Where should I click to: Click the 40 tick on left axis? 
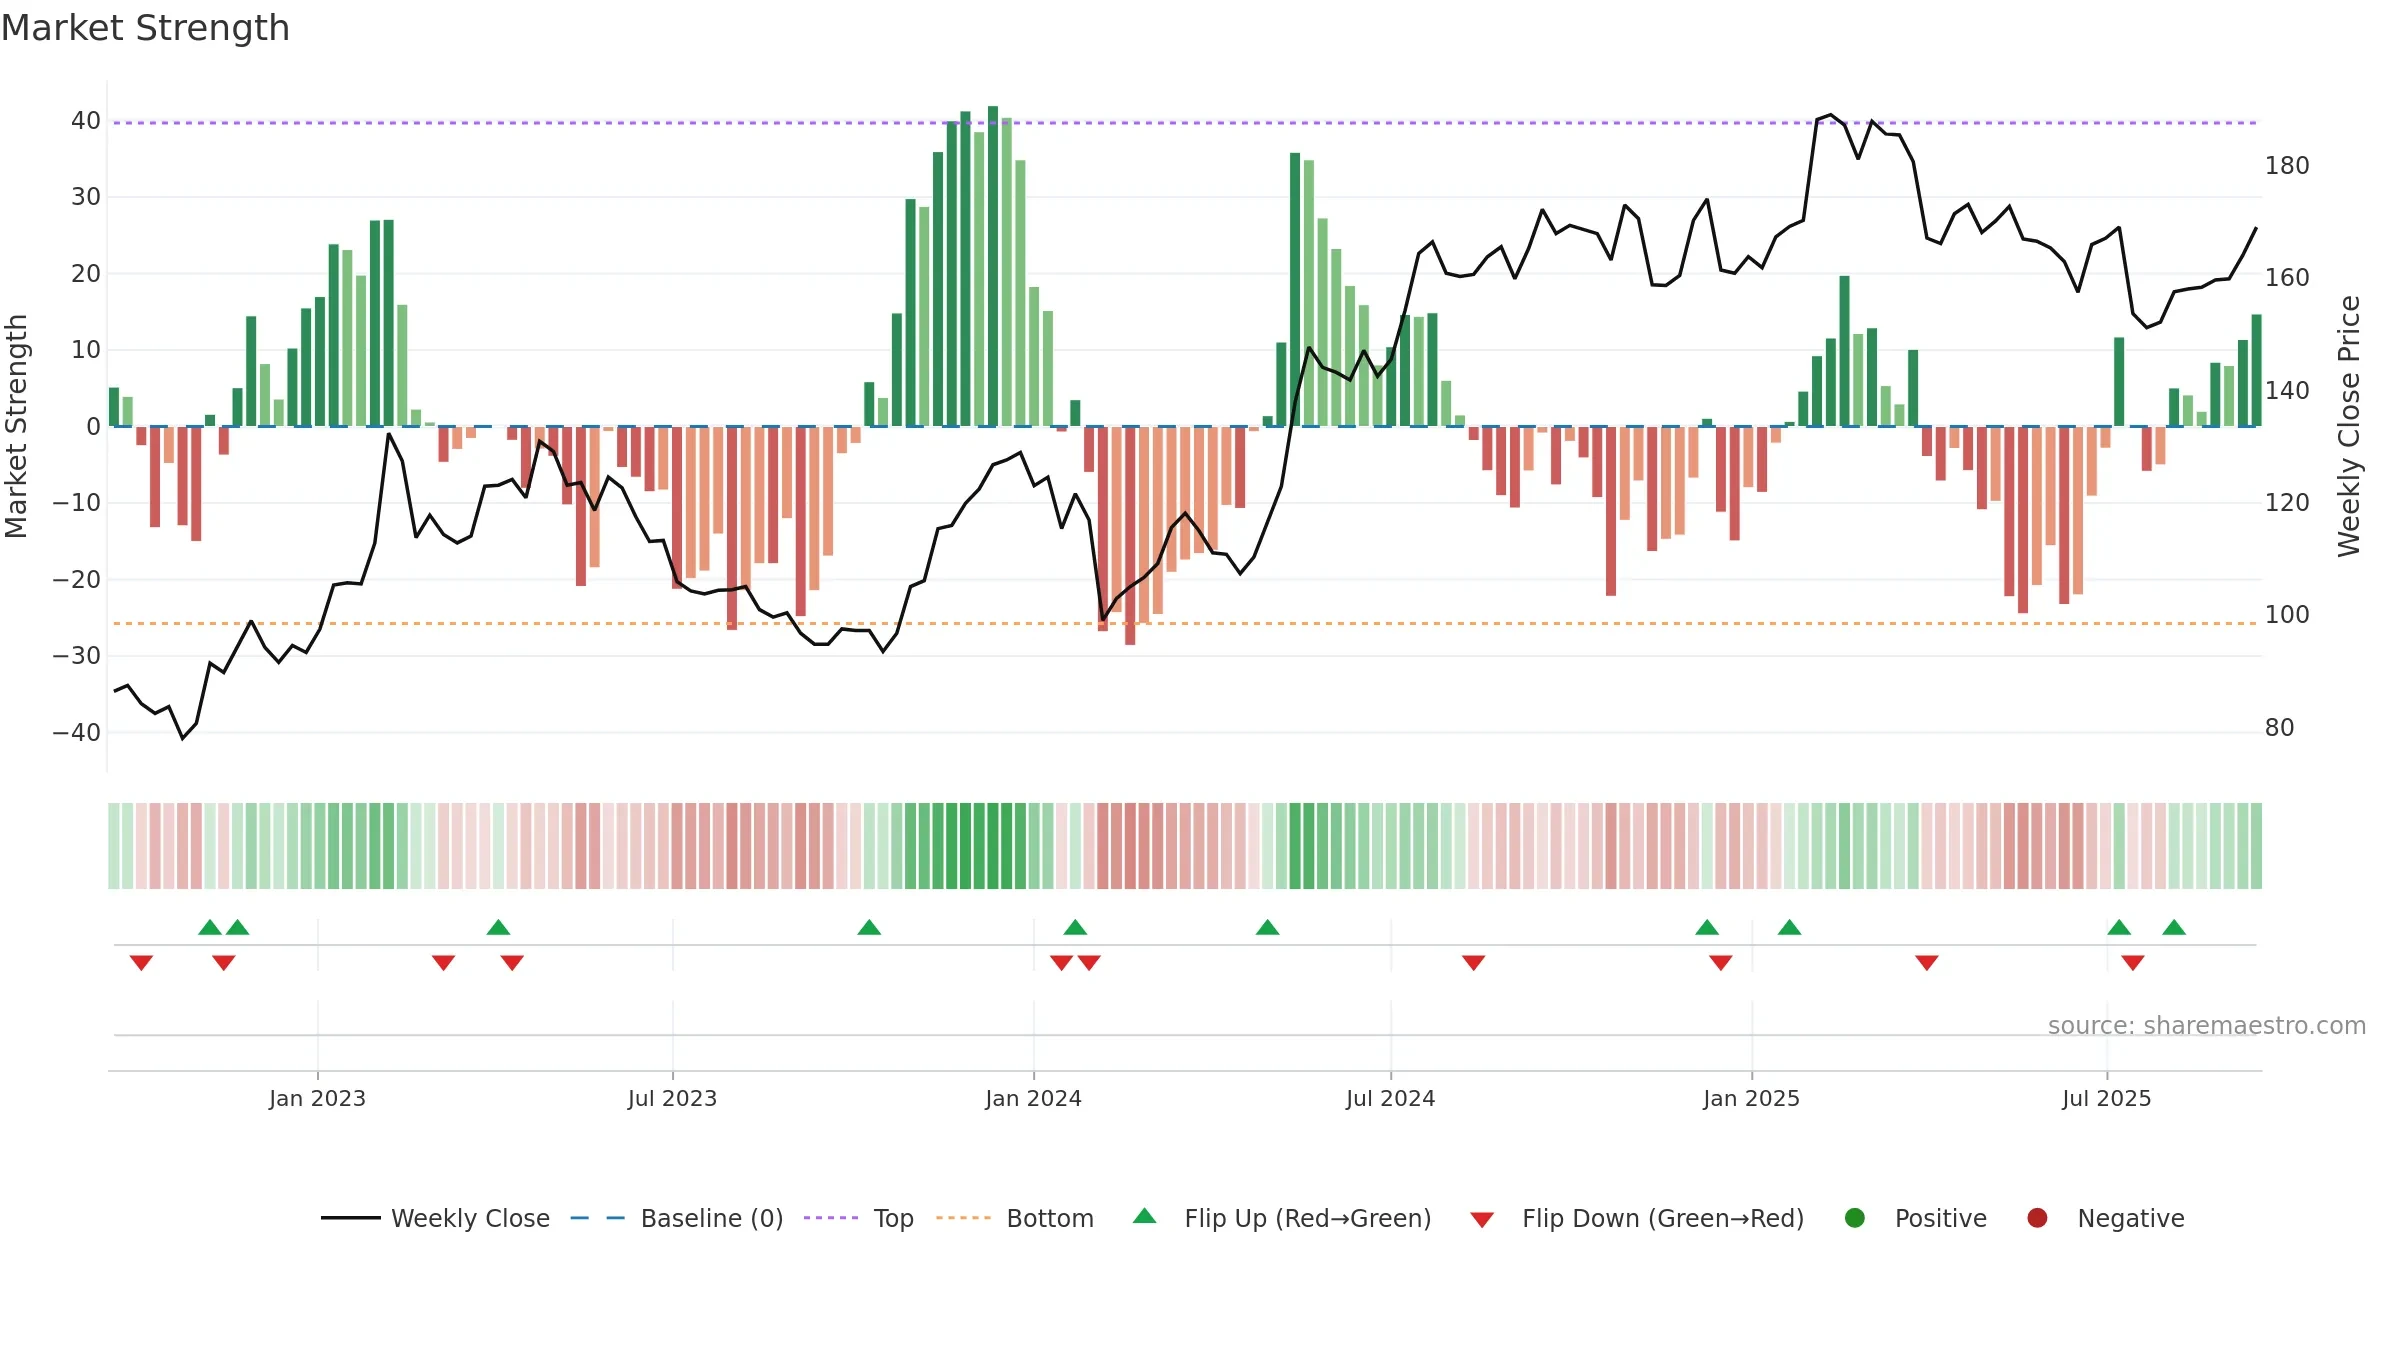click(86, 121)
